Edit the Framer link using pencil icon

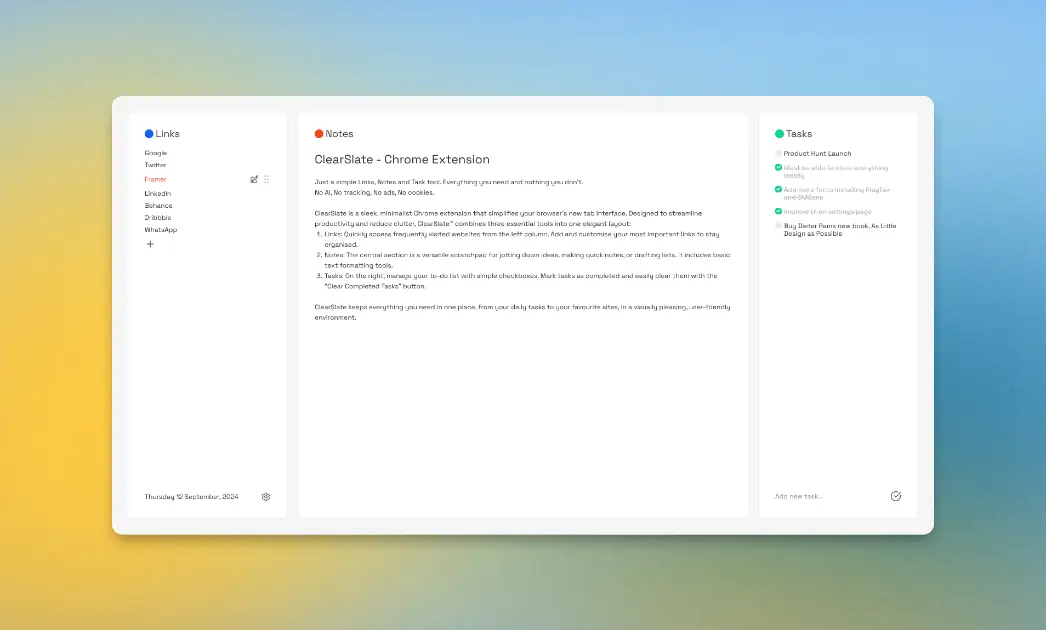tap(254, 178)
